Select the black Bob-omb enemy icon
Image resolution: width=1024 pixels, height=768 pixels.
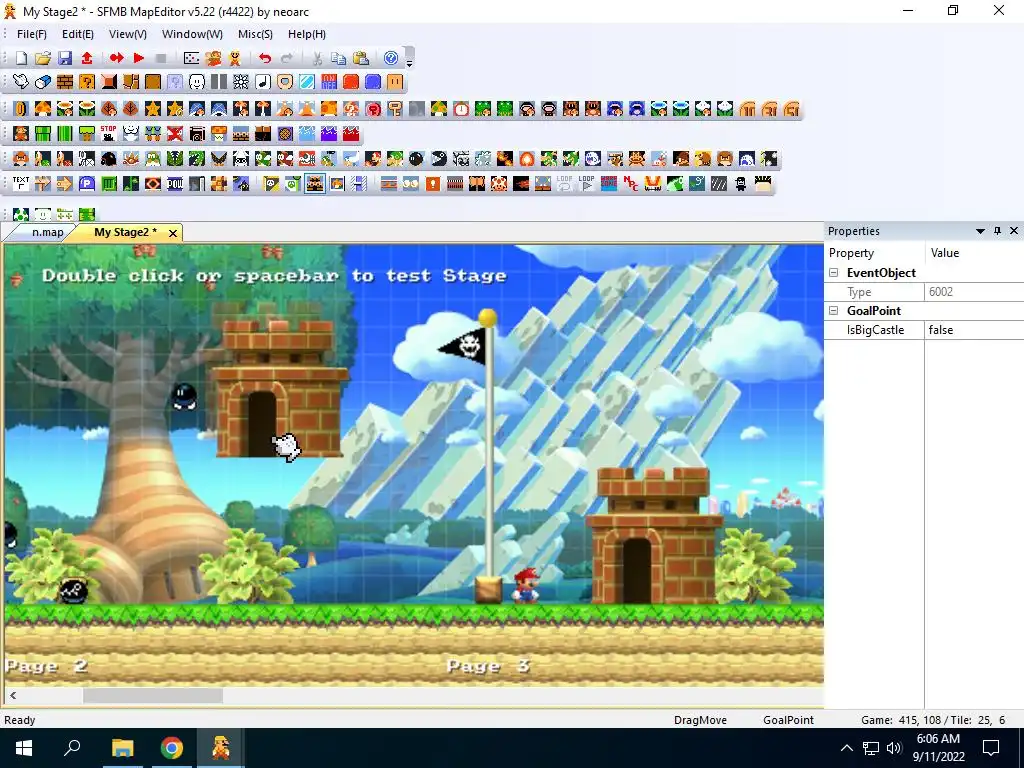pos(417,159)
